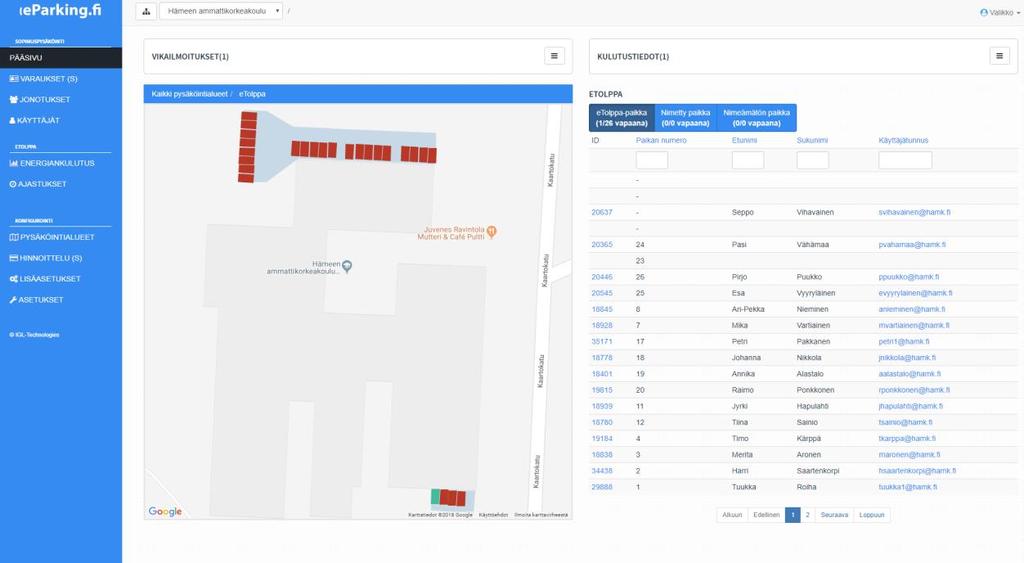The width and height of the screenshot is (1024, 563).
Task: Focus the Paikan numero filter field
Action: (652, 160)
